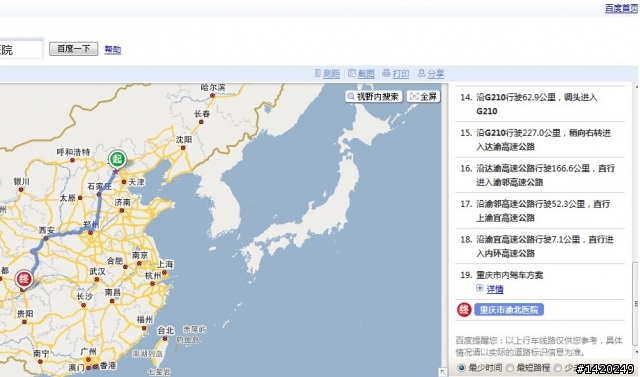640x377 pixels.
Task: Click the share icon (分享)
Action: point(421,73)
